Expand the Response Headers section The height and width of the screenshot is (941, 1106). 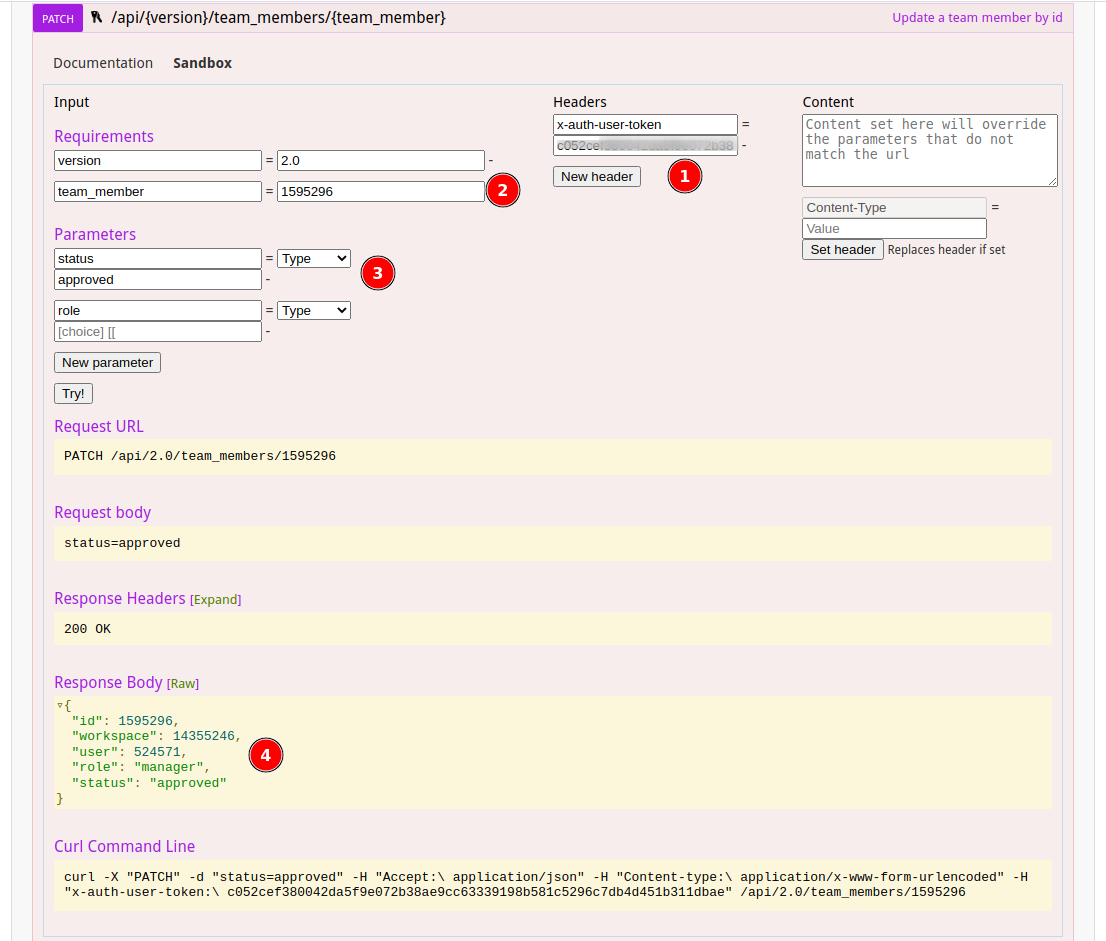pyautogui.click(x=216, y=600)
